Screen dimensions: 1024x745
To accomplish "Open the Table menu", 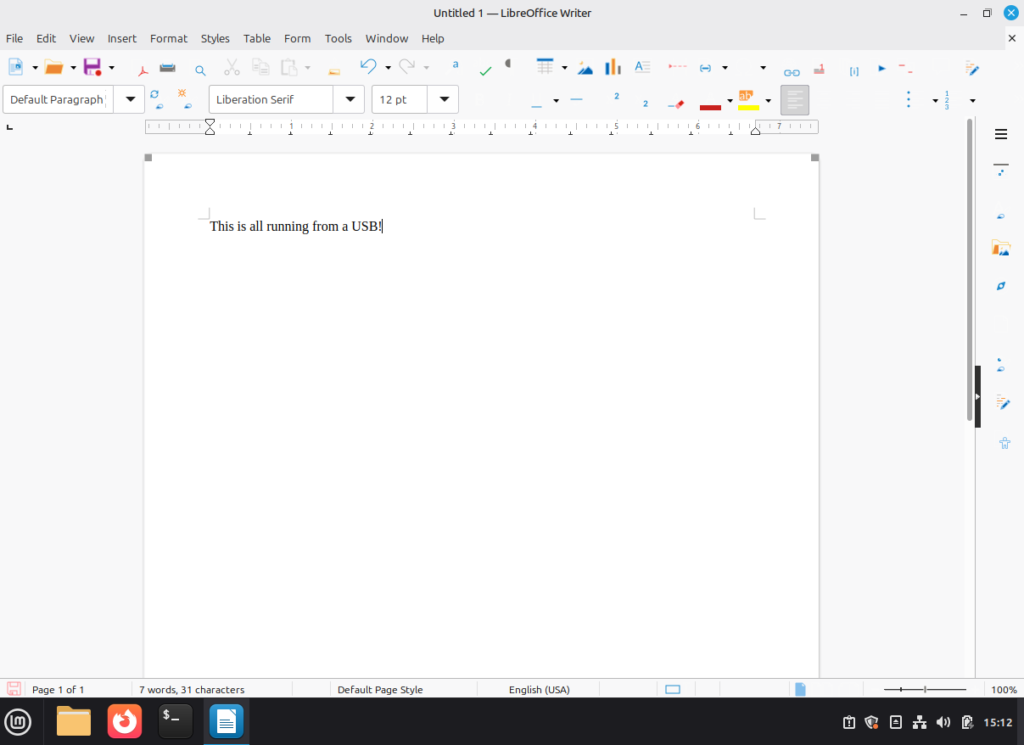I will tap(257, 38).
